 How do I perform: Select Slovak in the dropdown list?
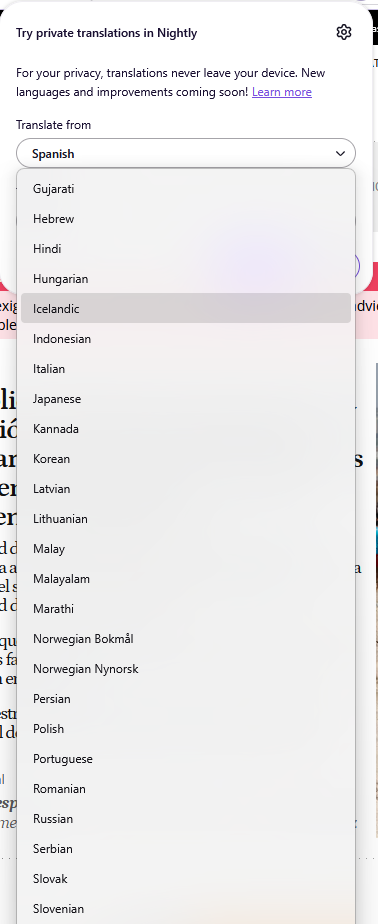186,879
